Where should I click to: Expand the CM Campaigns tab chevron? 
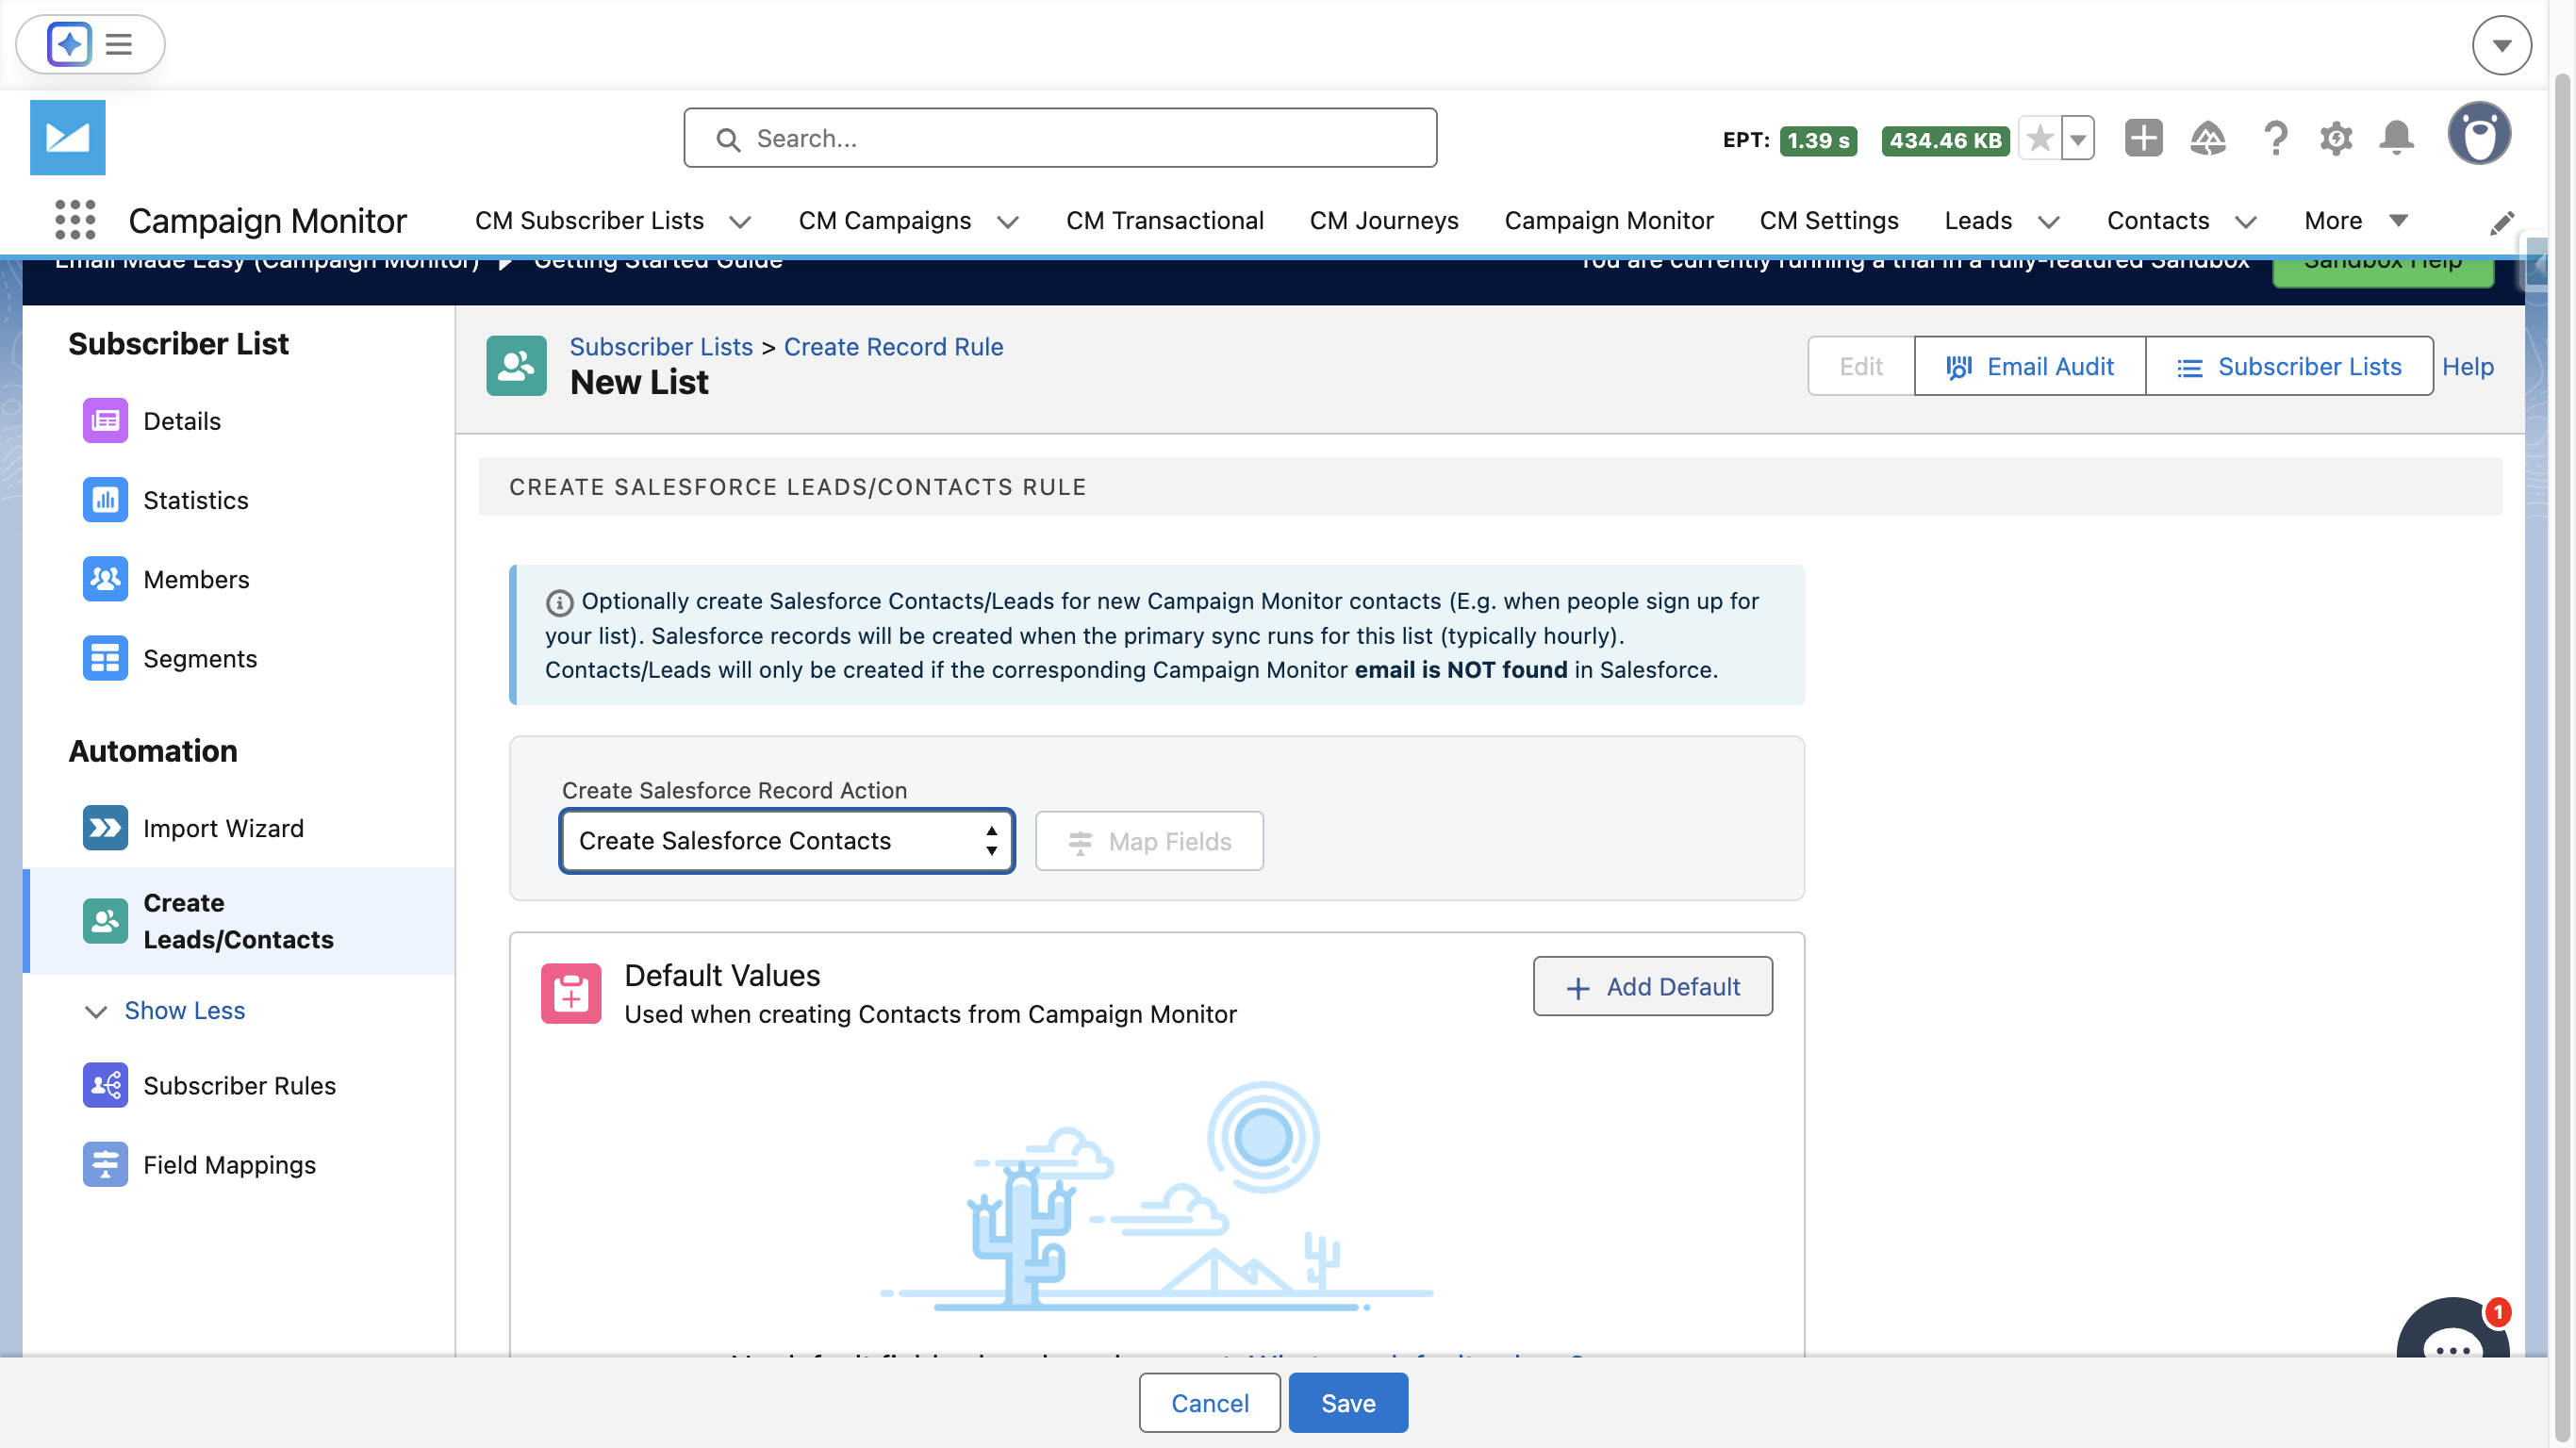[1008, 222]
